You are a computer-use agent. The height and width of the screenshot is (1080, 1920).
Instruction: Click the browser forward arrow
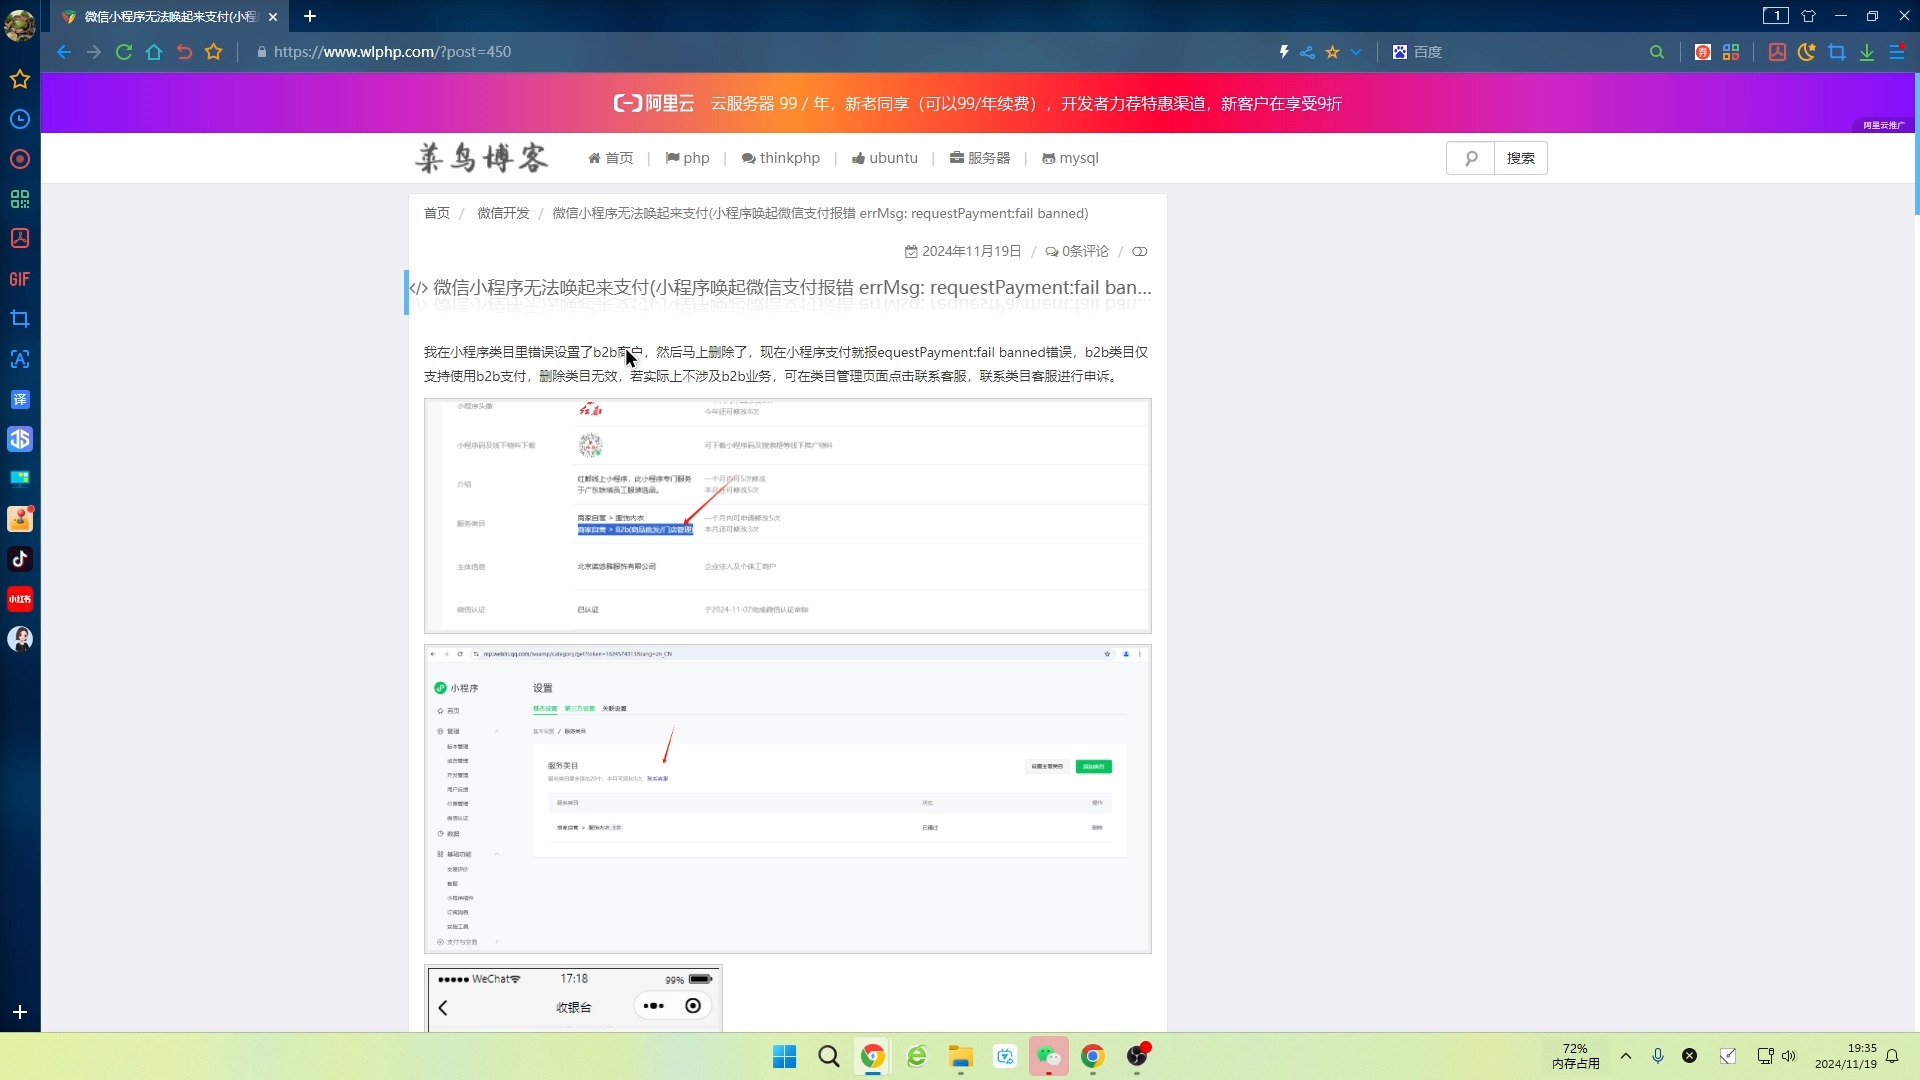pyautogui.click(x=94, y=52)
